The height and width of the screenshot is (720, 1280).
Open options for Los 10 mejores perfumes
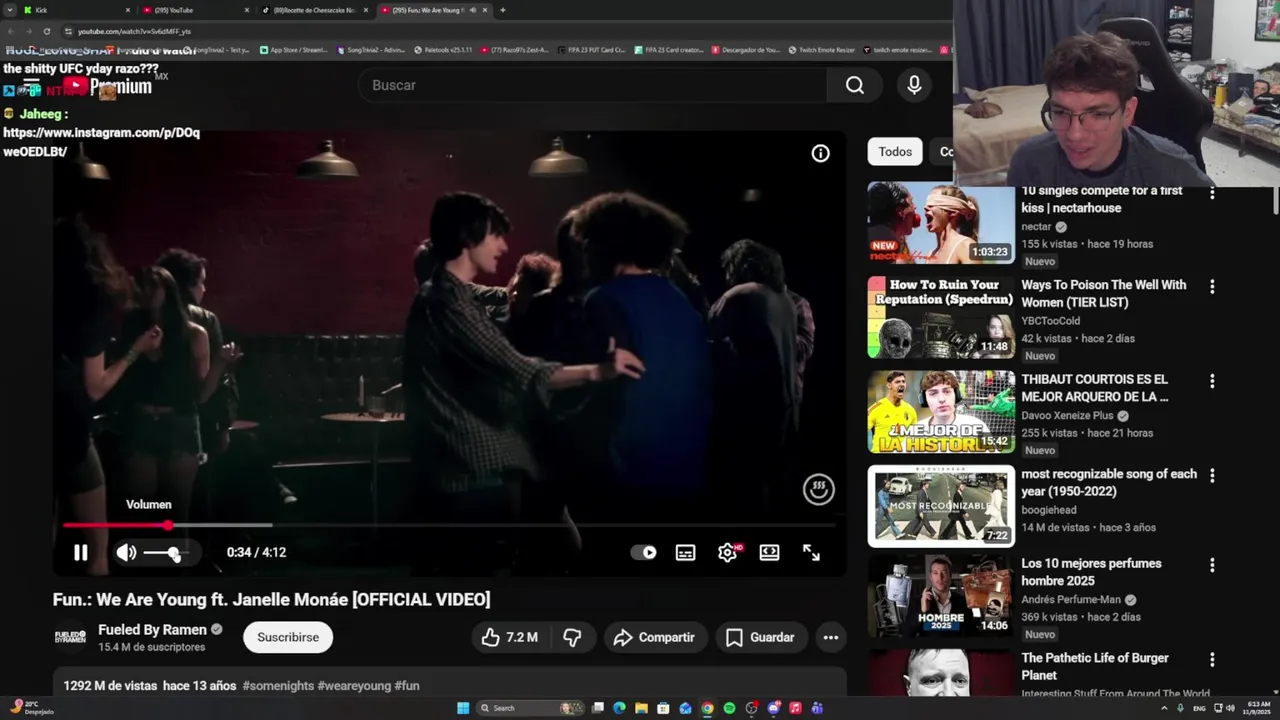[1212, 565]
